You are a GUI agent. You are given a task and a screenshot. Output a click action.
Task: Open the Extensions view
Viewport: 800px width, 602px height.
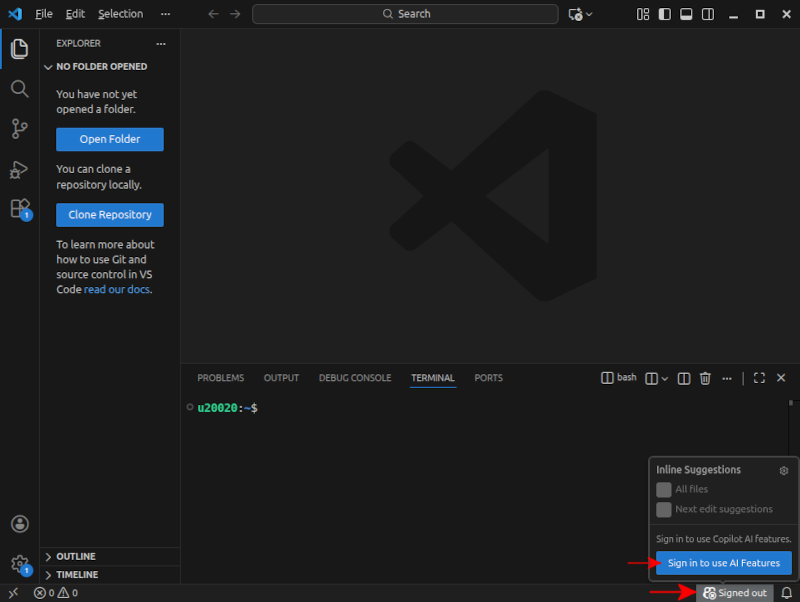tap(19, 208)
